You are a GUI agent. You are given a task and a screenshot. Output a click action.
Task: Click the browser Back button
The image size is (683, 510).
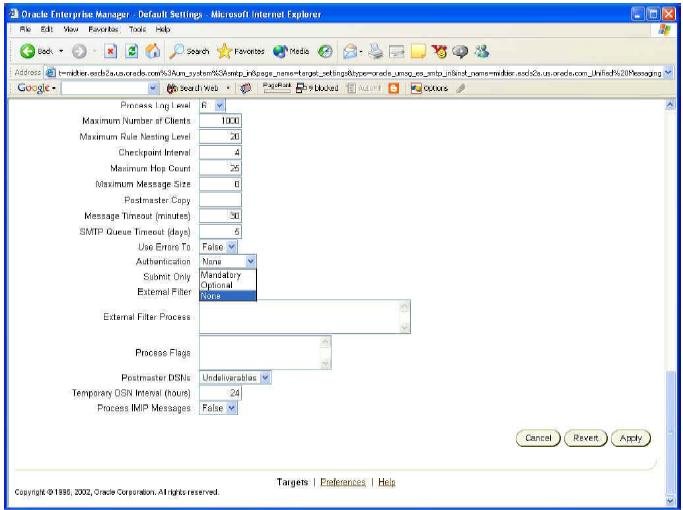pyautogui.click(x=36, y=51)
